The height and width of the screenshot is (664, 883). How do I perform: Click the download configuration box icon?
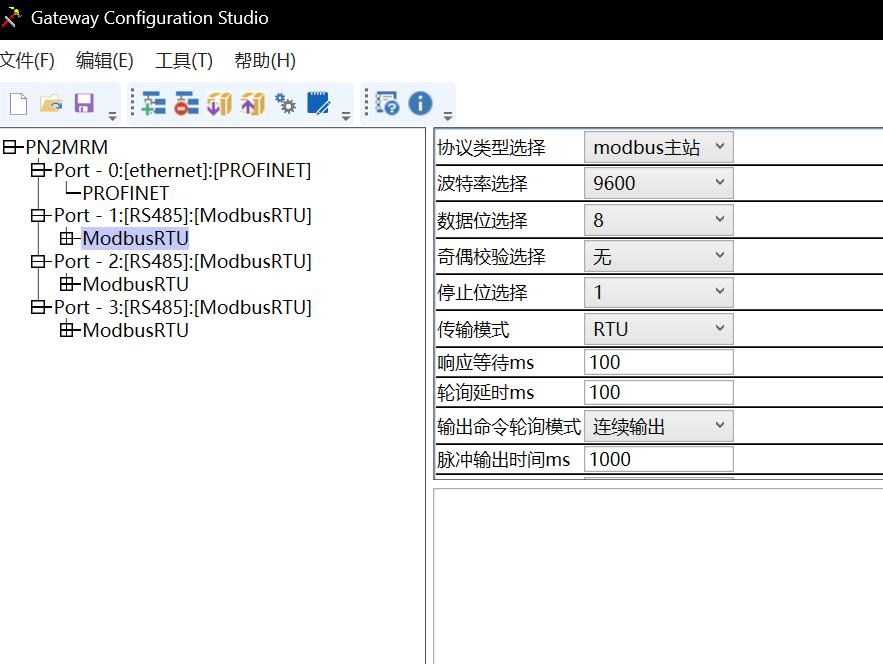coord(219,104)
